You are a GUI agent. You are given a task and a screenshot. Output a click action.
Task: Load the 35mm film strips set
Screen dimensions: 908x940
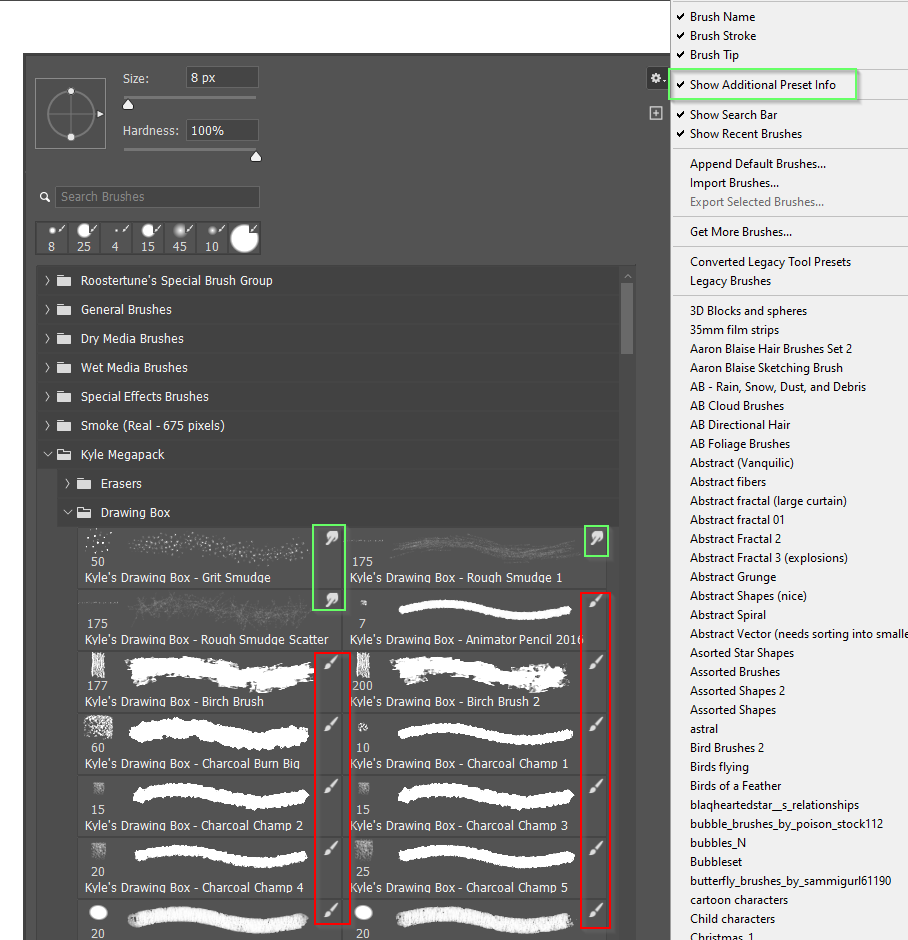pos(734,330)
